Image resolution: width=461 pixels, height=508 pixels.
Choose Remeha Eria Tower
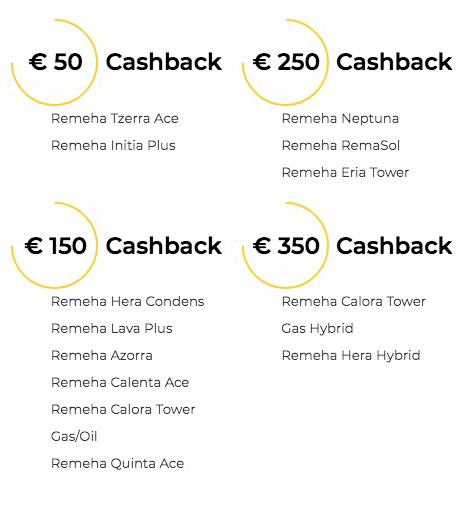(345, 173)
